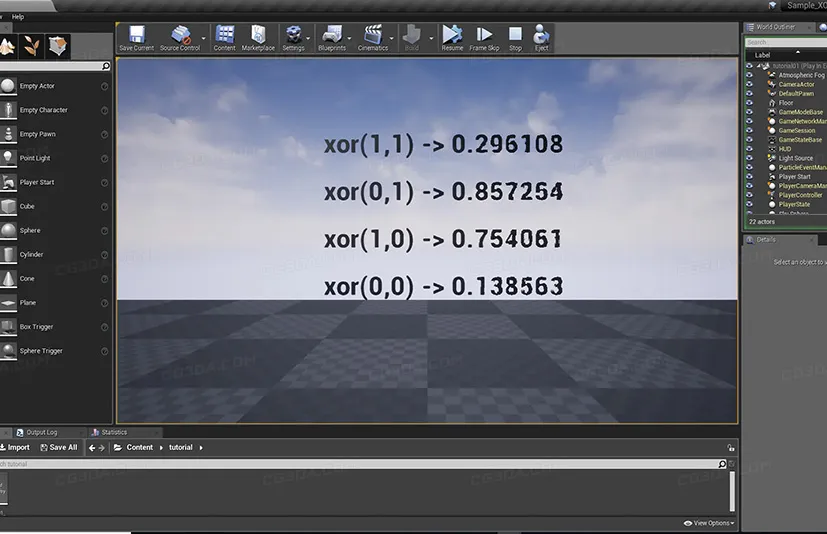827x534 pixels.
Task: Click the Place Actors search magnifier icon
Action: tap(105, 66)
